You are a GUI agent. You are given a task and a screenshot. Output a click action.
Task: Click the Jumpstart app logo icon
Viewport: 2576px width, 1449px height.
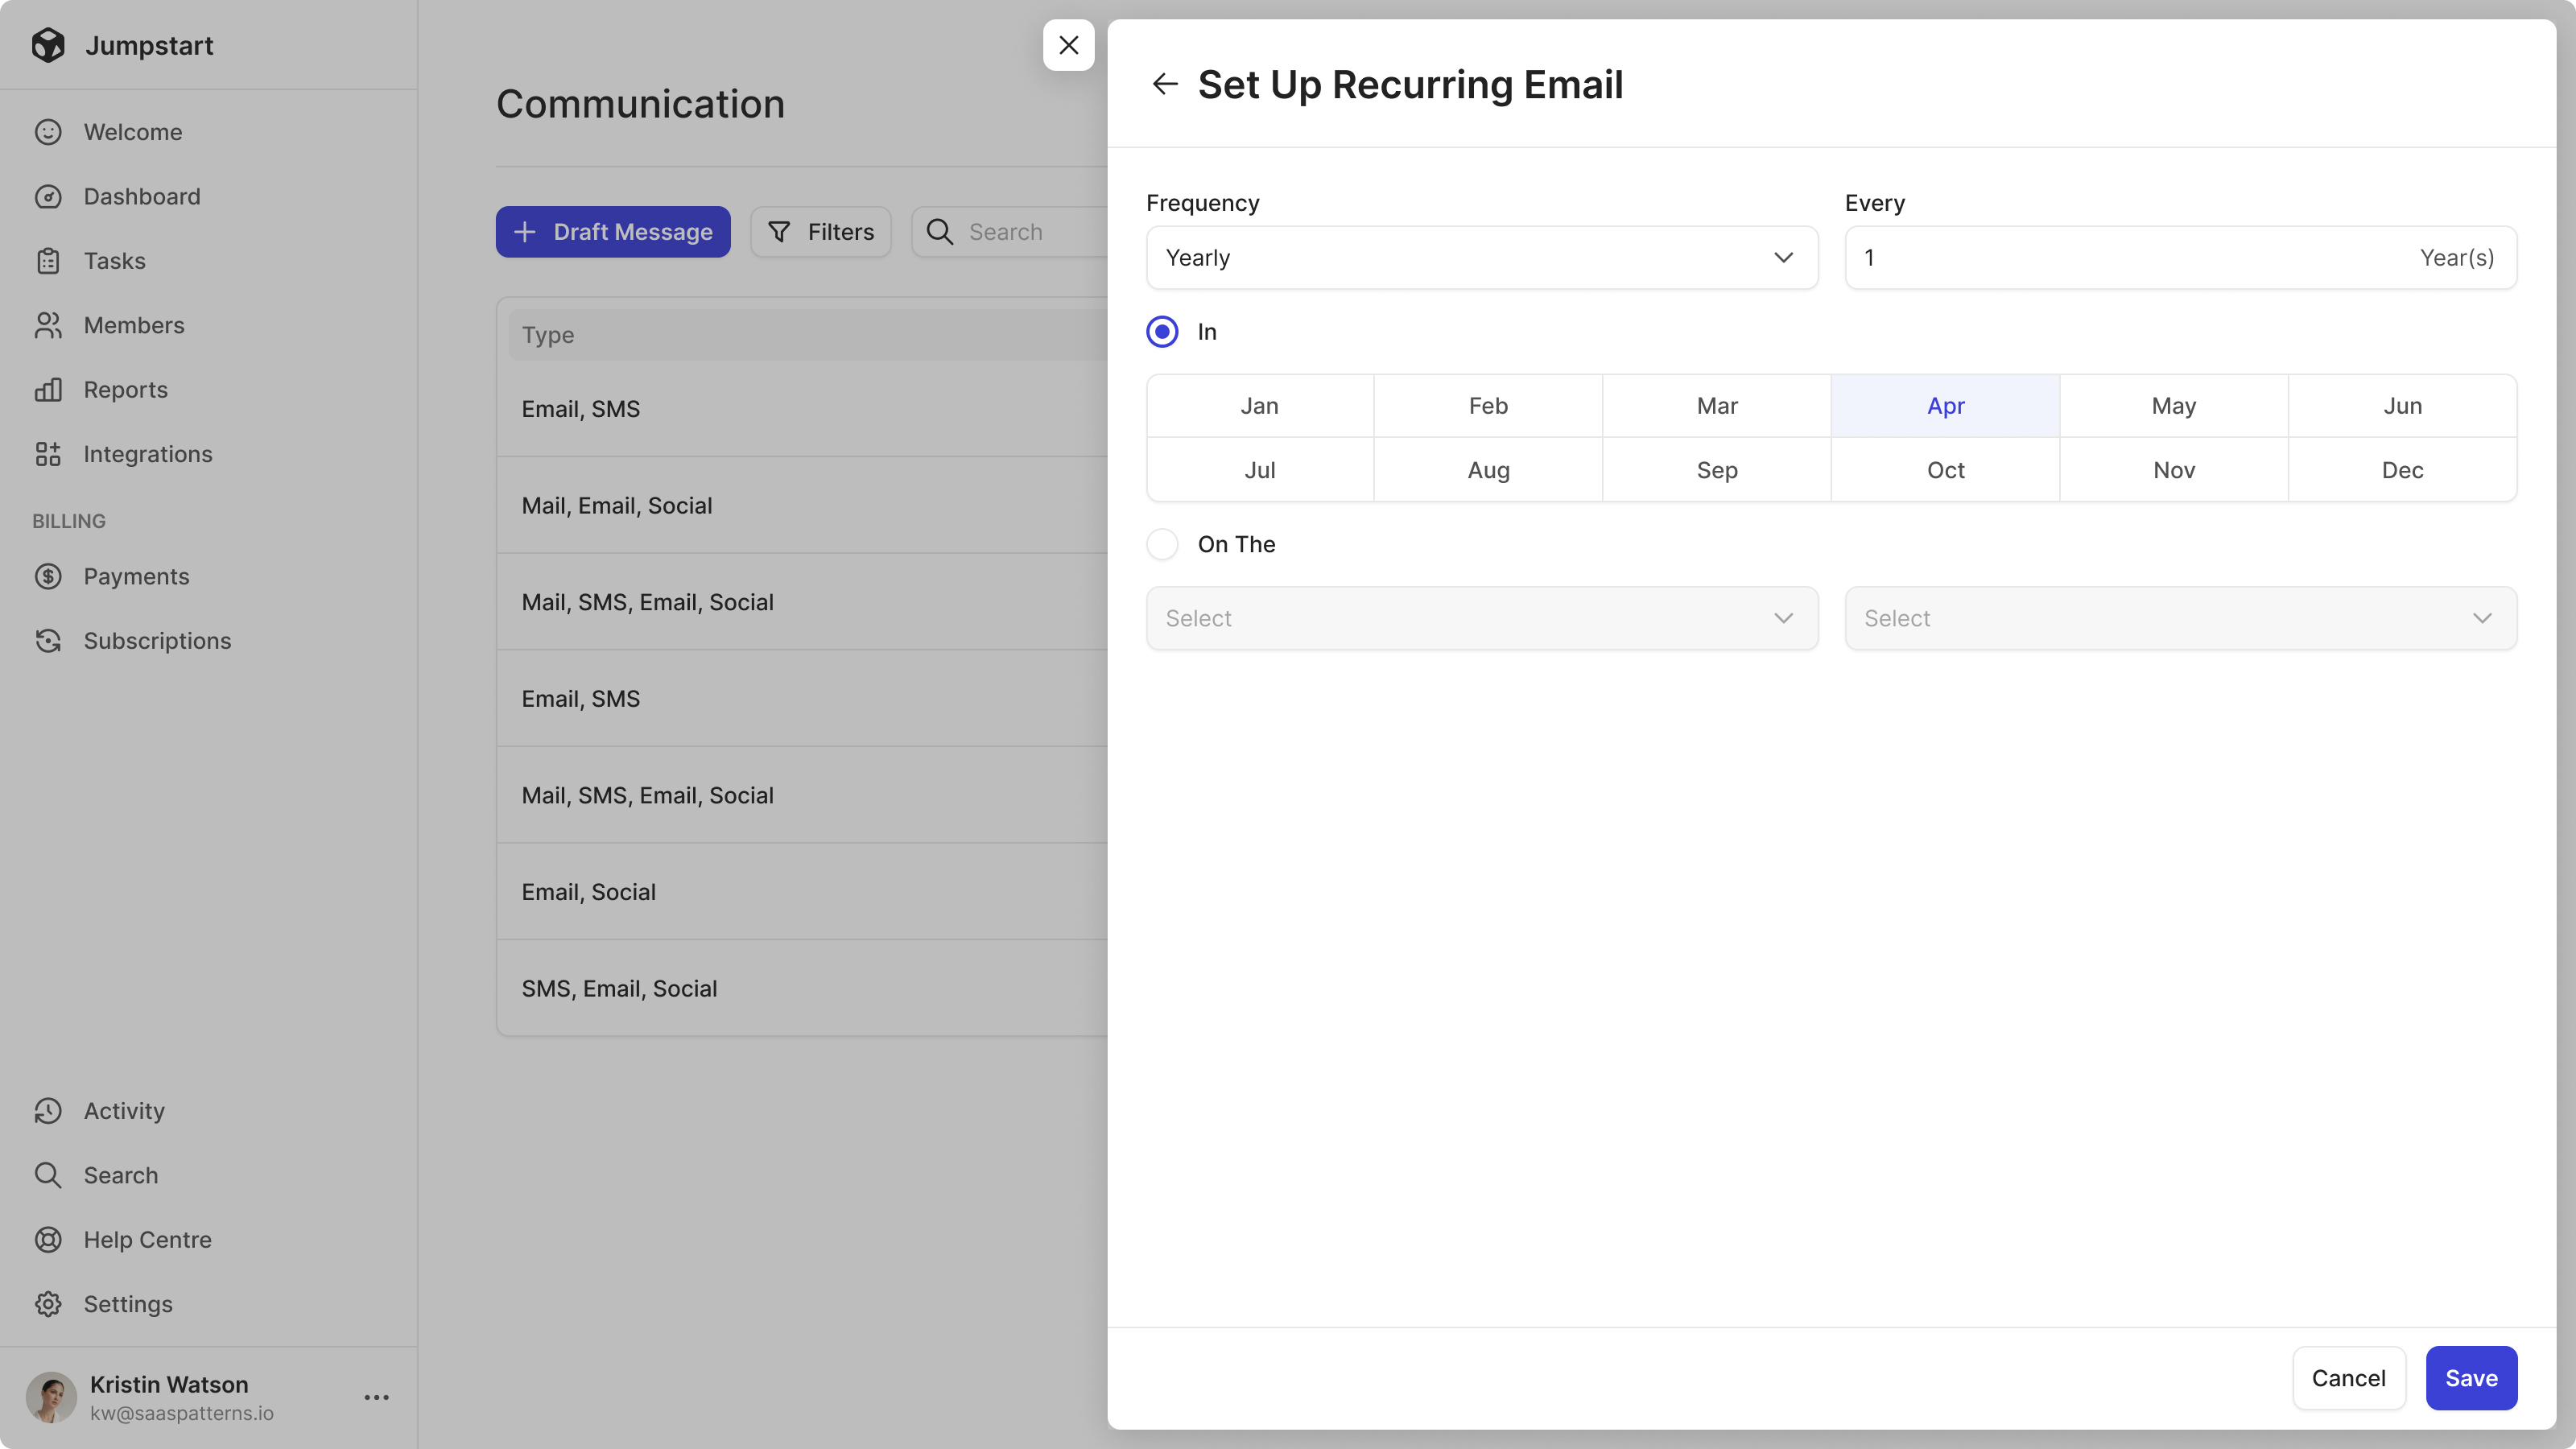47,44
